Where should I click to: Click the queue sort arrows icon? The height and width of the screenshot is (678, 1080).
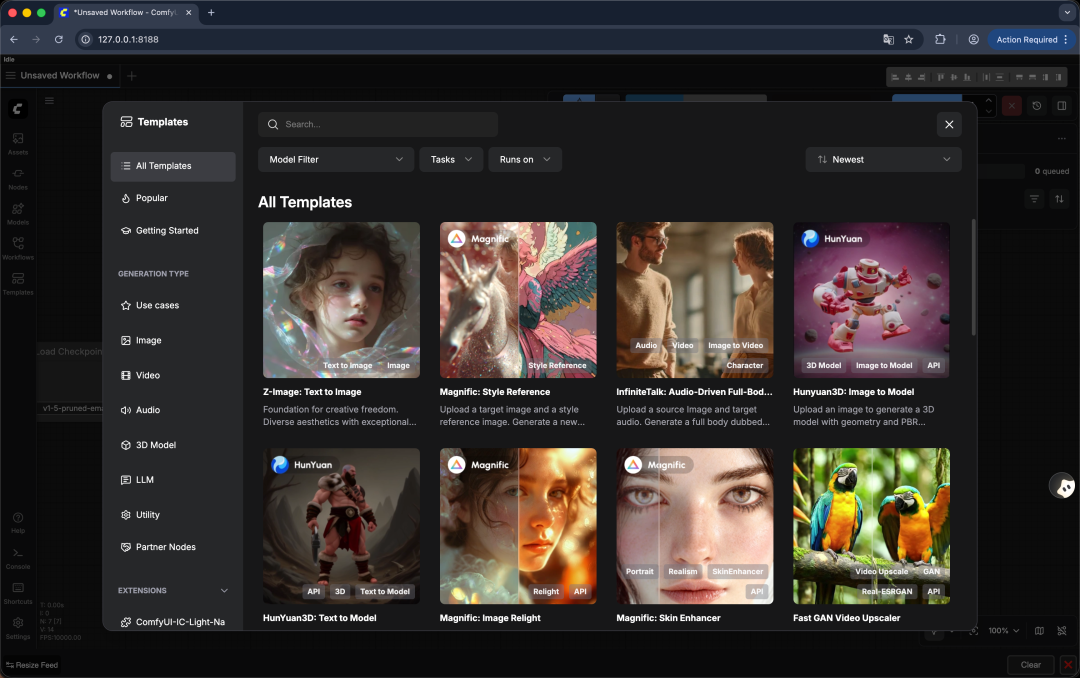tap(1059, 199)
